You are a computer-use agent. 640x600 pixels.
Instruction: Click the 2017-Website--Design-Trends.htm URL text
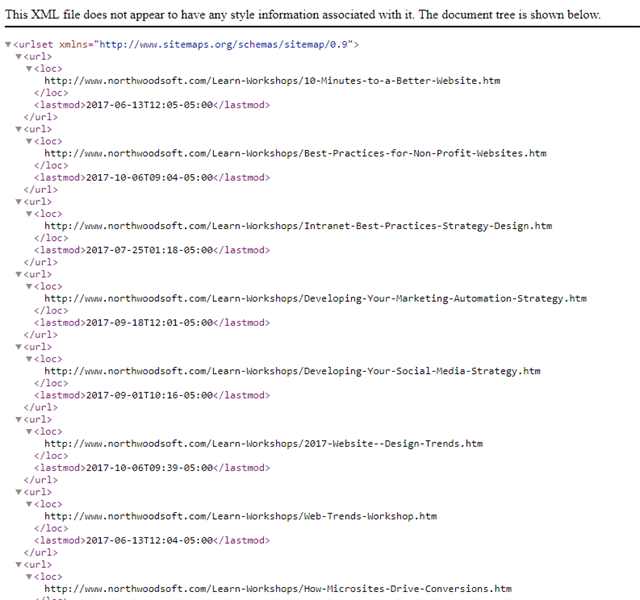point(264,444)
